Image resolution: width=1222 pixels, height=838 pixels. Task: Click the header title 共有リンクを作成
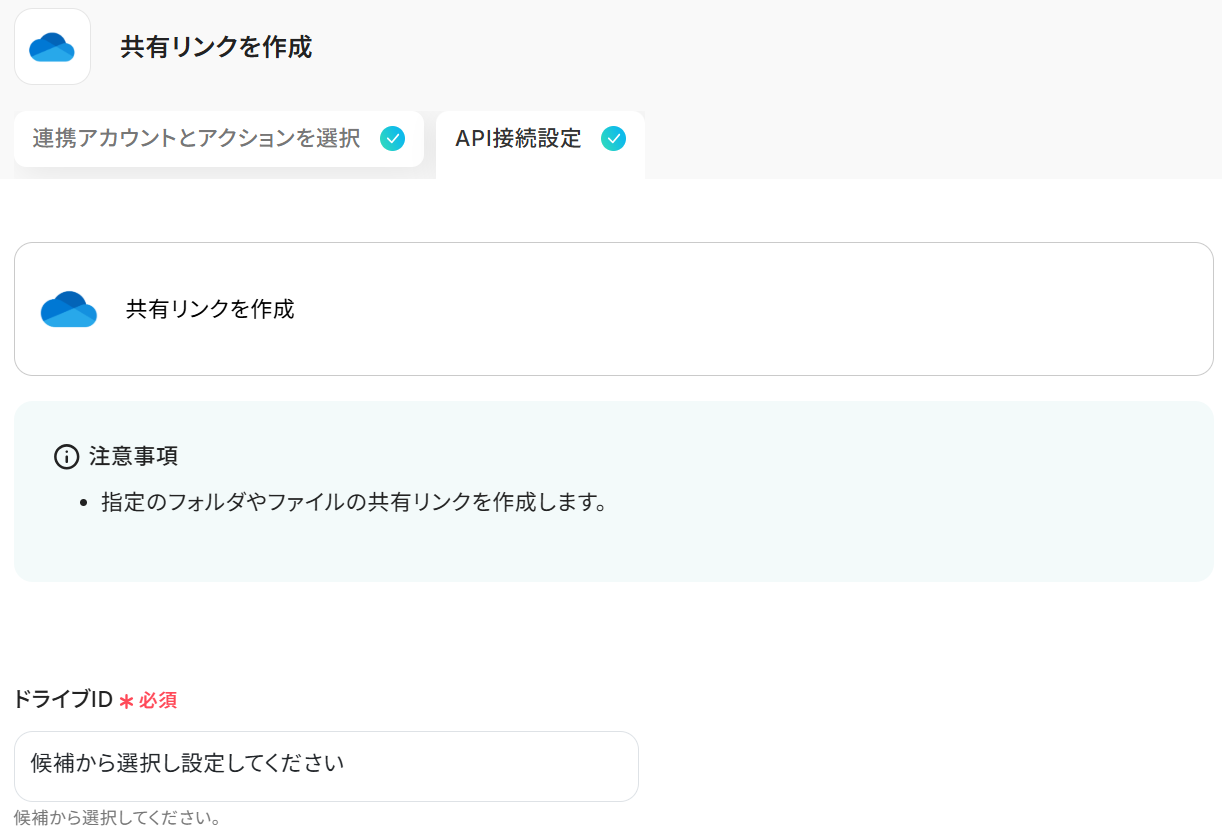click(x=216, y=47)
